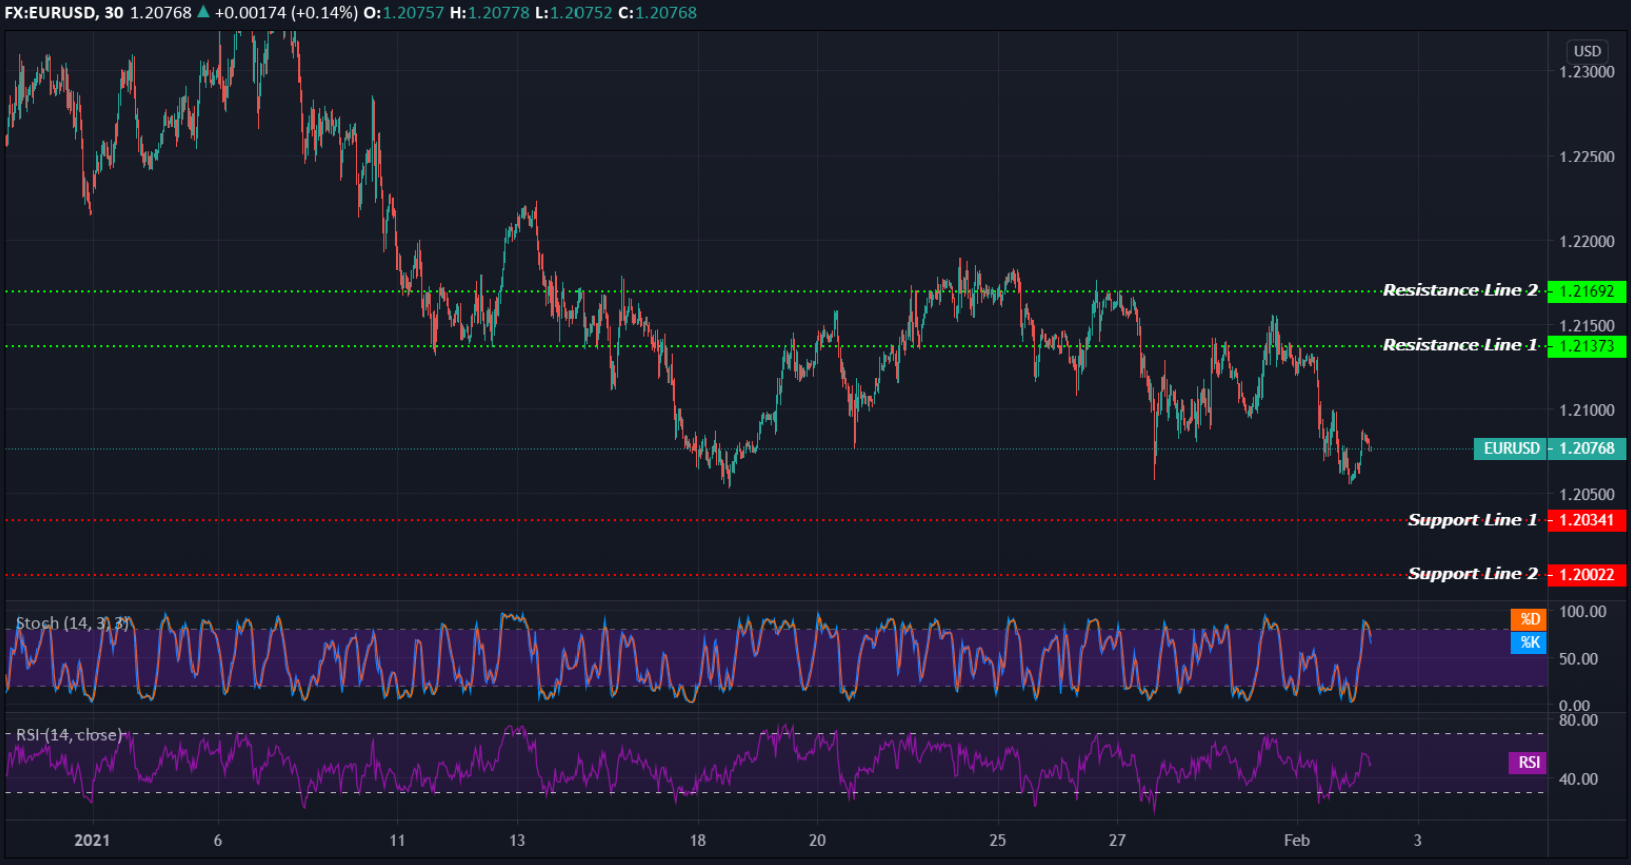This screenshot has width=1631, height=865.
Task: Click the L:1.20752 low value
Action: tap(574, 13)
